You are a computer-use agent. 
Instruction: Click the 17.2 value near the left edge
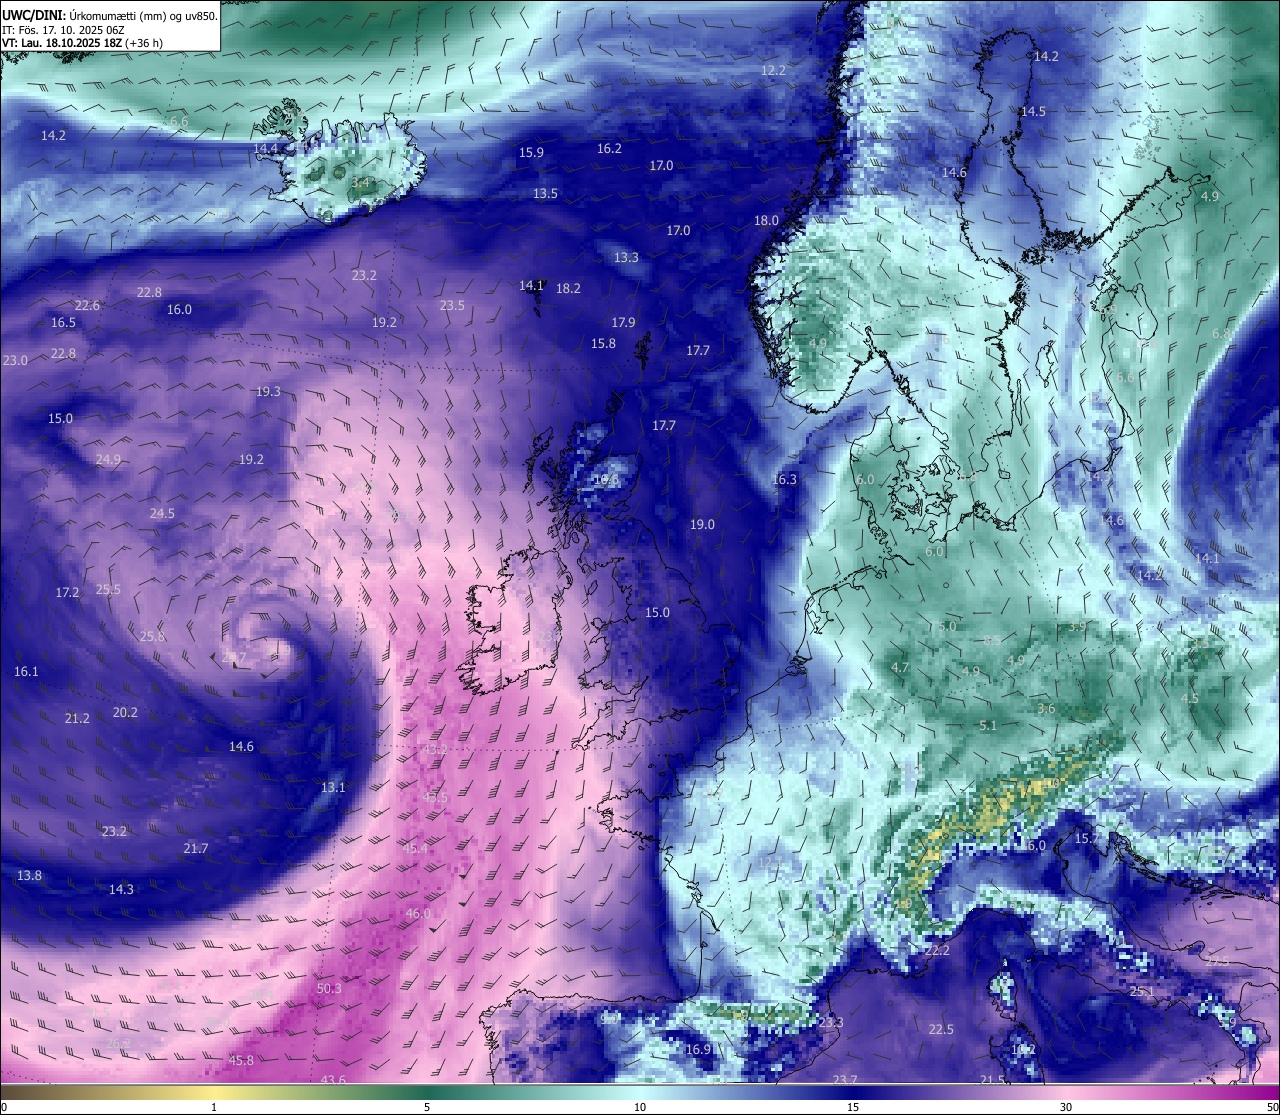click(x=67, y=593)
